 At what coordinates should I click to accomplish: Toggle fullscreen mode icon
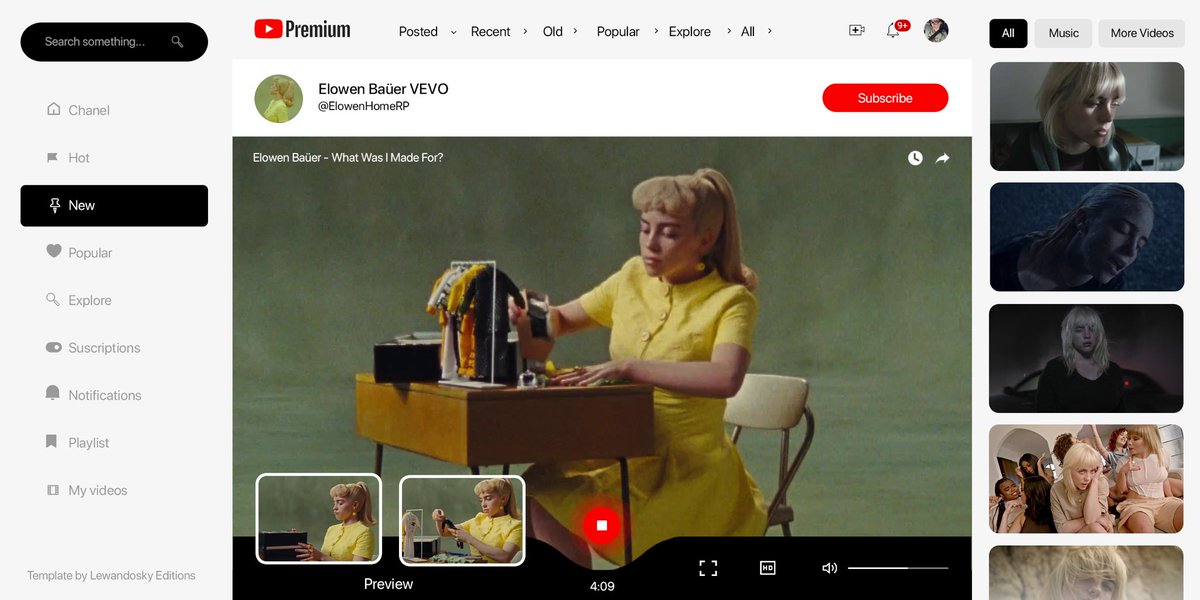[x=708, y=568]
